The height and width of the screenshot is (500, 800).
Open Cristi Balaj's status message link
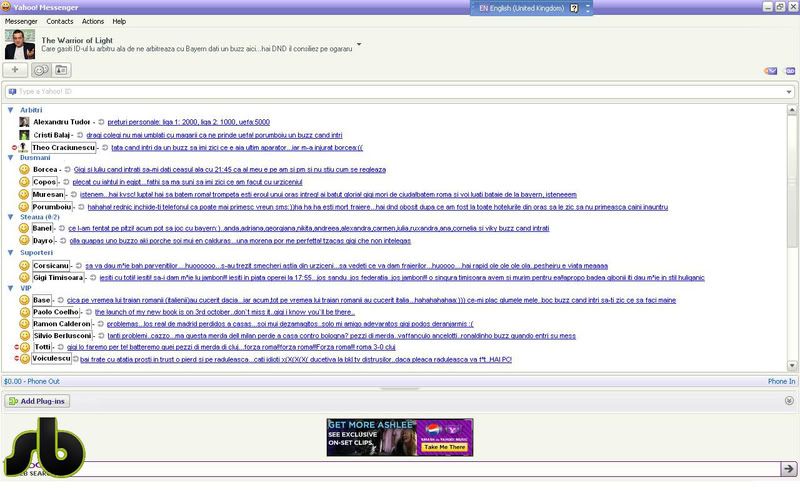click(214, 135)
